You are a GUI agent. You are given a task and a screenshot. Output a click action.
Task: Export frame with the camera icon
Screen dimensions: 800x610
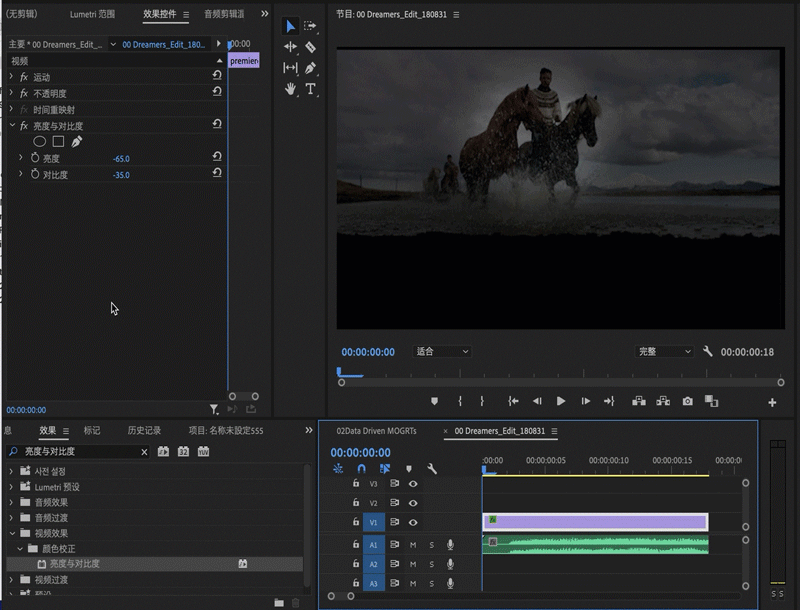(687, 401)
